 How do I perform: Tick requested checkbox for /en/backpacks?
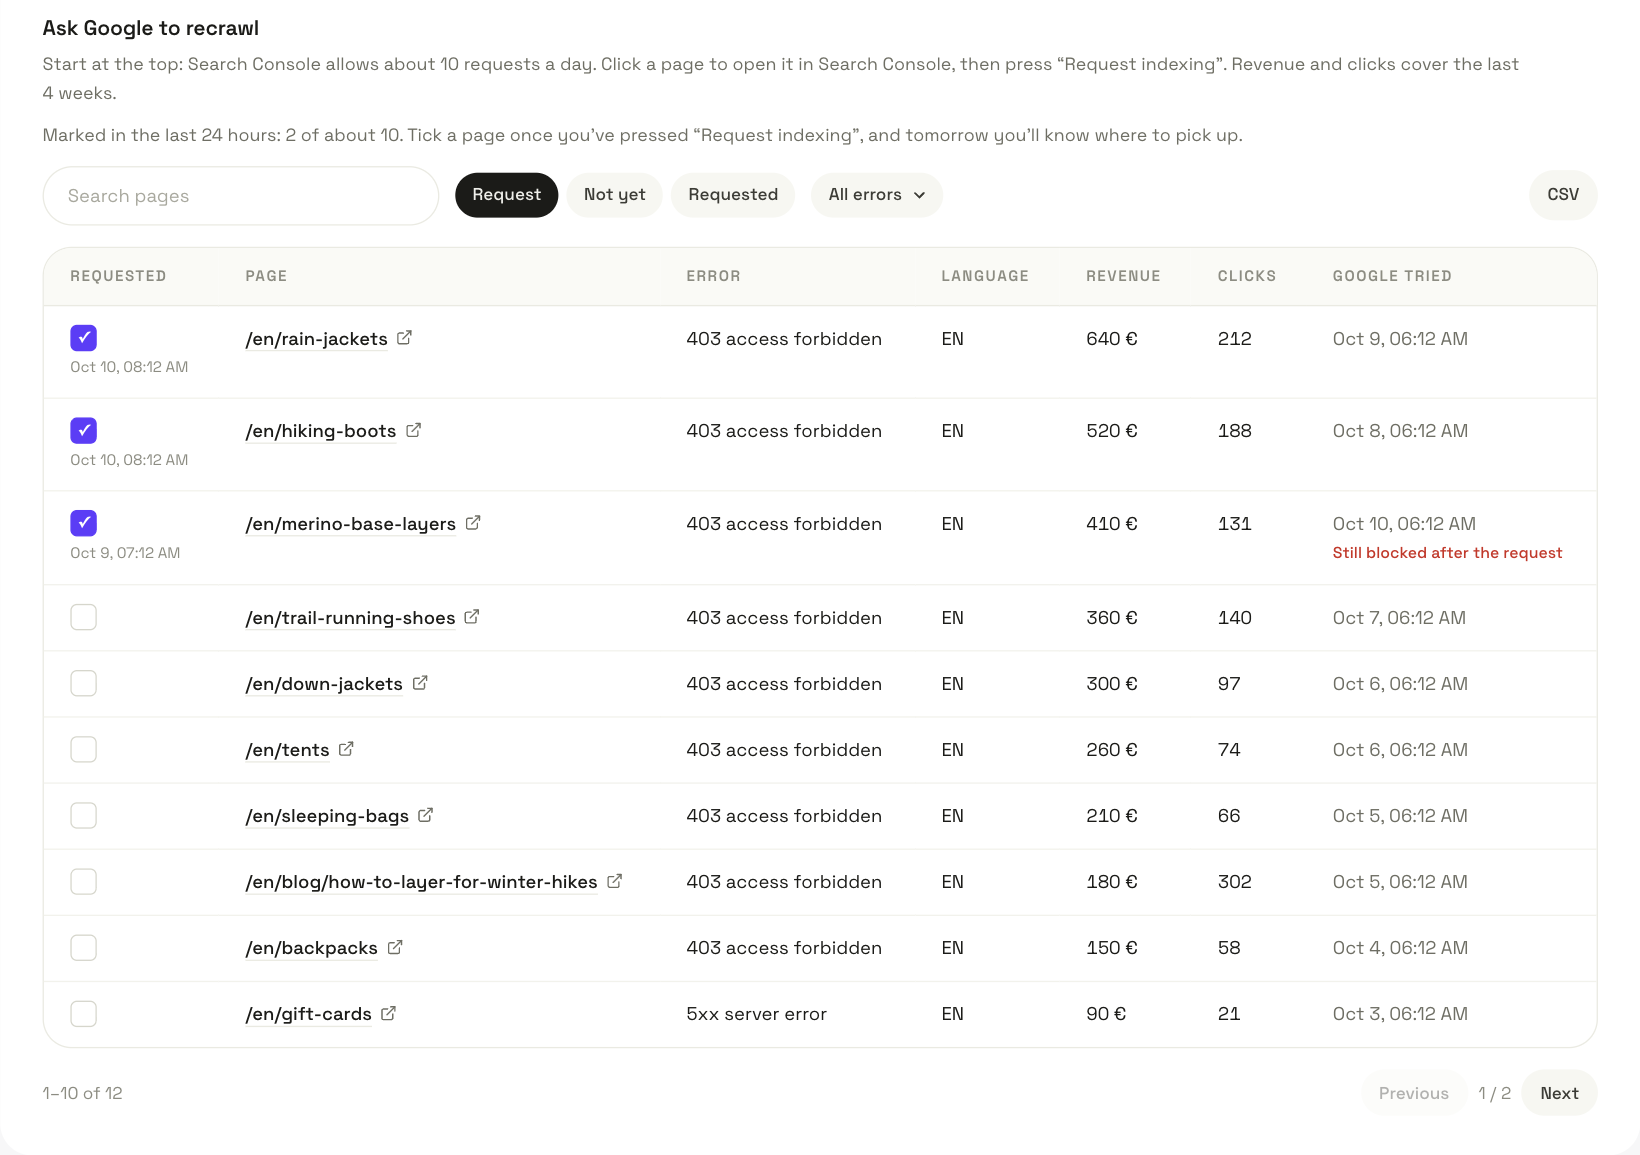click(84, 947)
